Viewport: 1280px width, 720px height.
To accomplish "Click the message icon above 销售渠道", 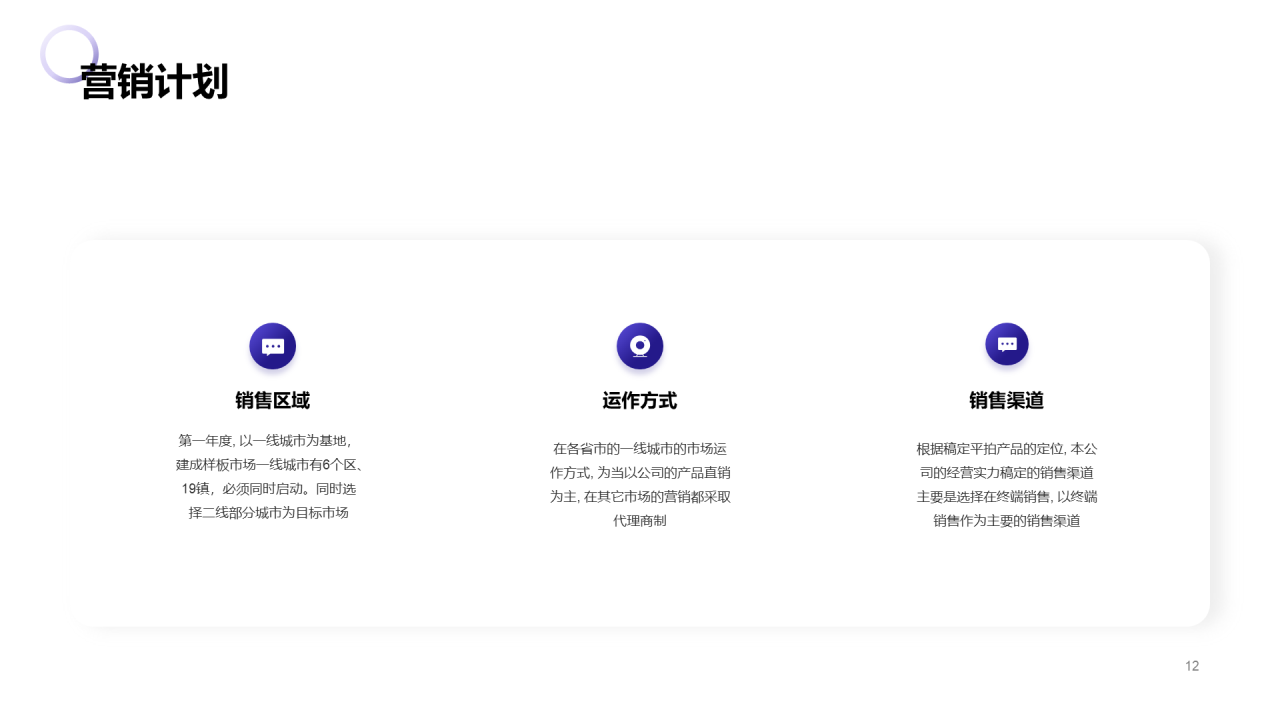I will (1007, 344).
